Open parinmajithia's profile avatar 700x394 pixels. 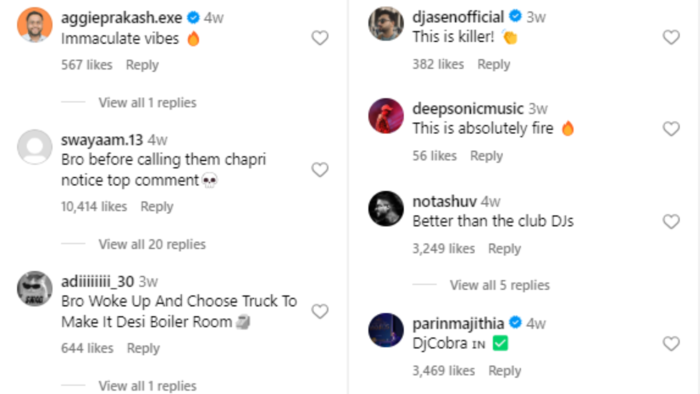click(386, 330)
